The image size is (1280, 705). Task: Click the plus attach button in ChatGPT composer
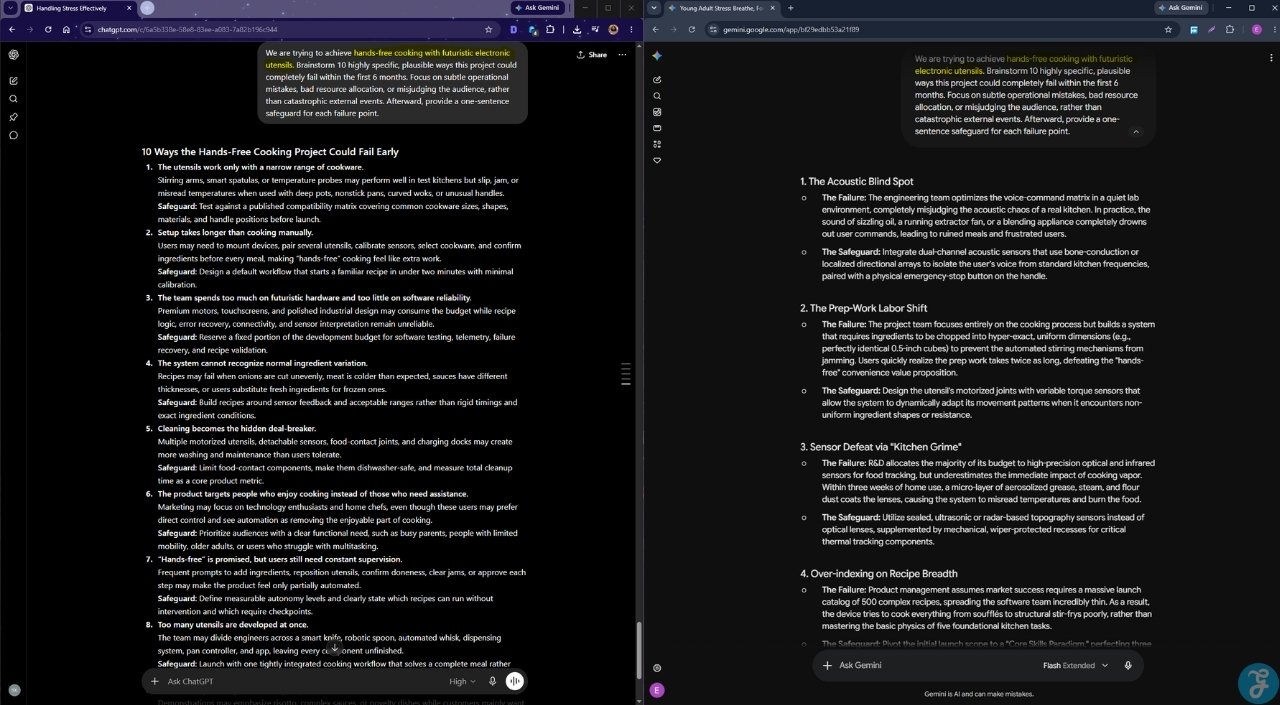pos(154,681)
